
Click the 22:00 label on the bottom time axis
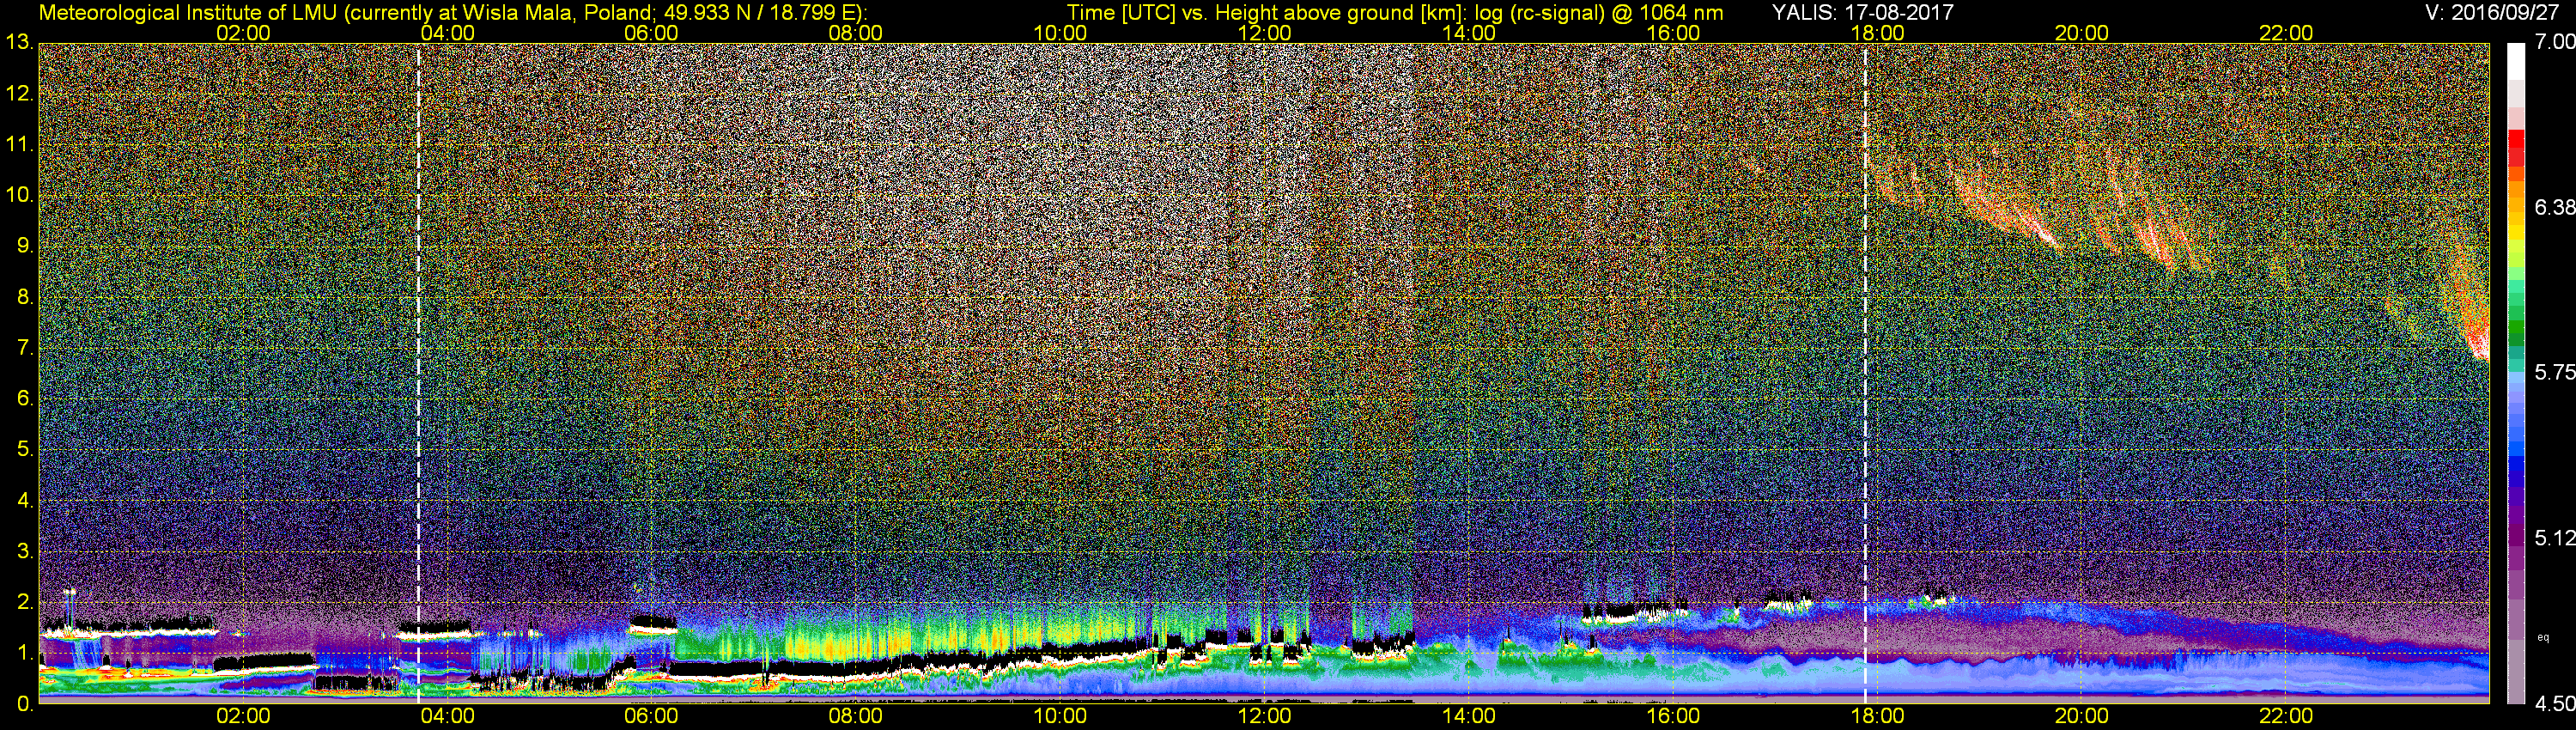[2286, 716]
